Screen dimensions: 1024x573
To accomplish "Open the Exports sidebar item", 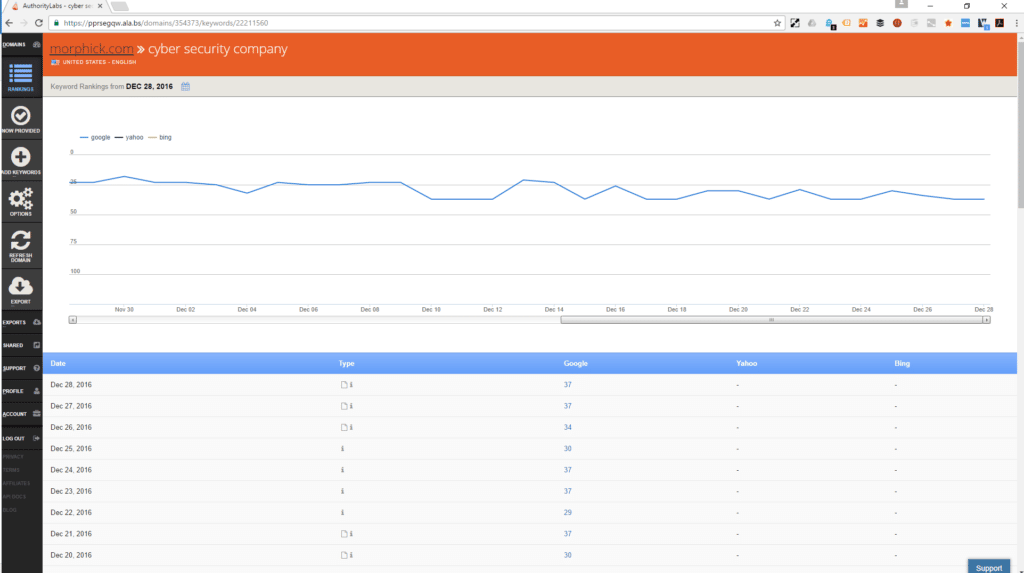I will click(x=21, y=322).
